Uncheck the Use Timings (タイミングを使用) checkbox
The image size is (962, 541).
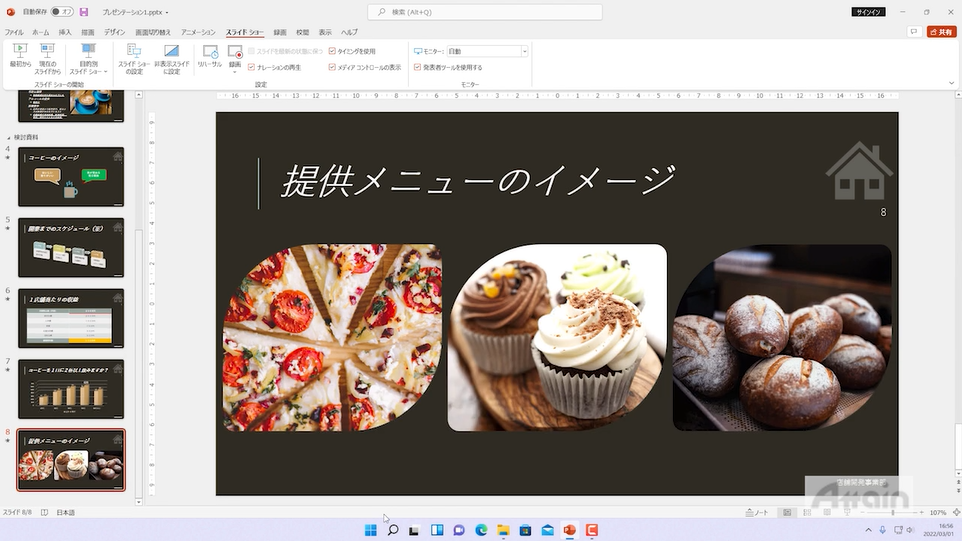(332, 51)
